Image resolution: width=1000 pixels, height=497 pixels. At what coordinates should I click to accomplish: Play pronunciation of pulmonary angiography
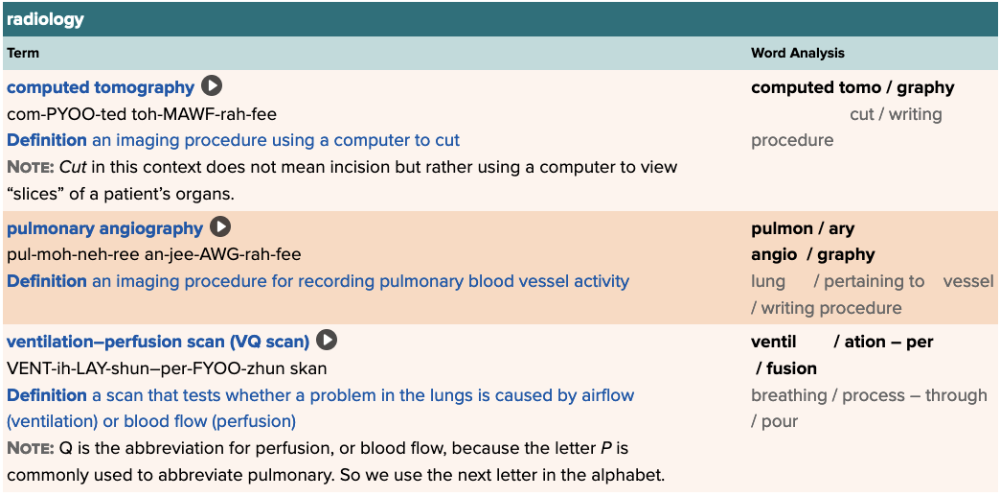tap(220, 228)
